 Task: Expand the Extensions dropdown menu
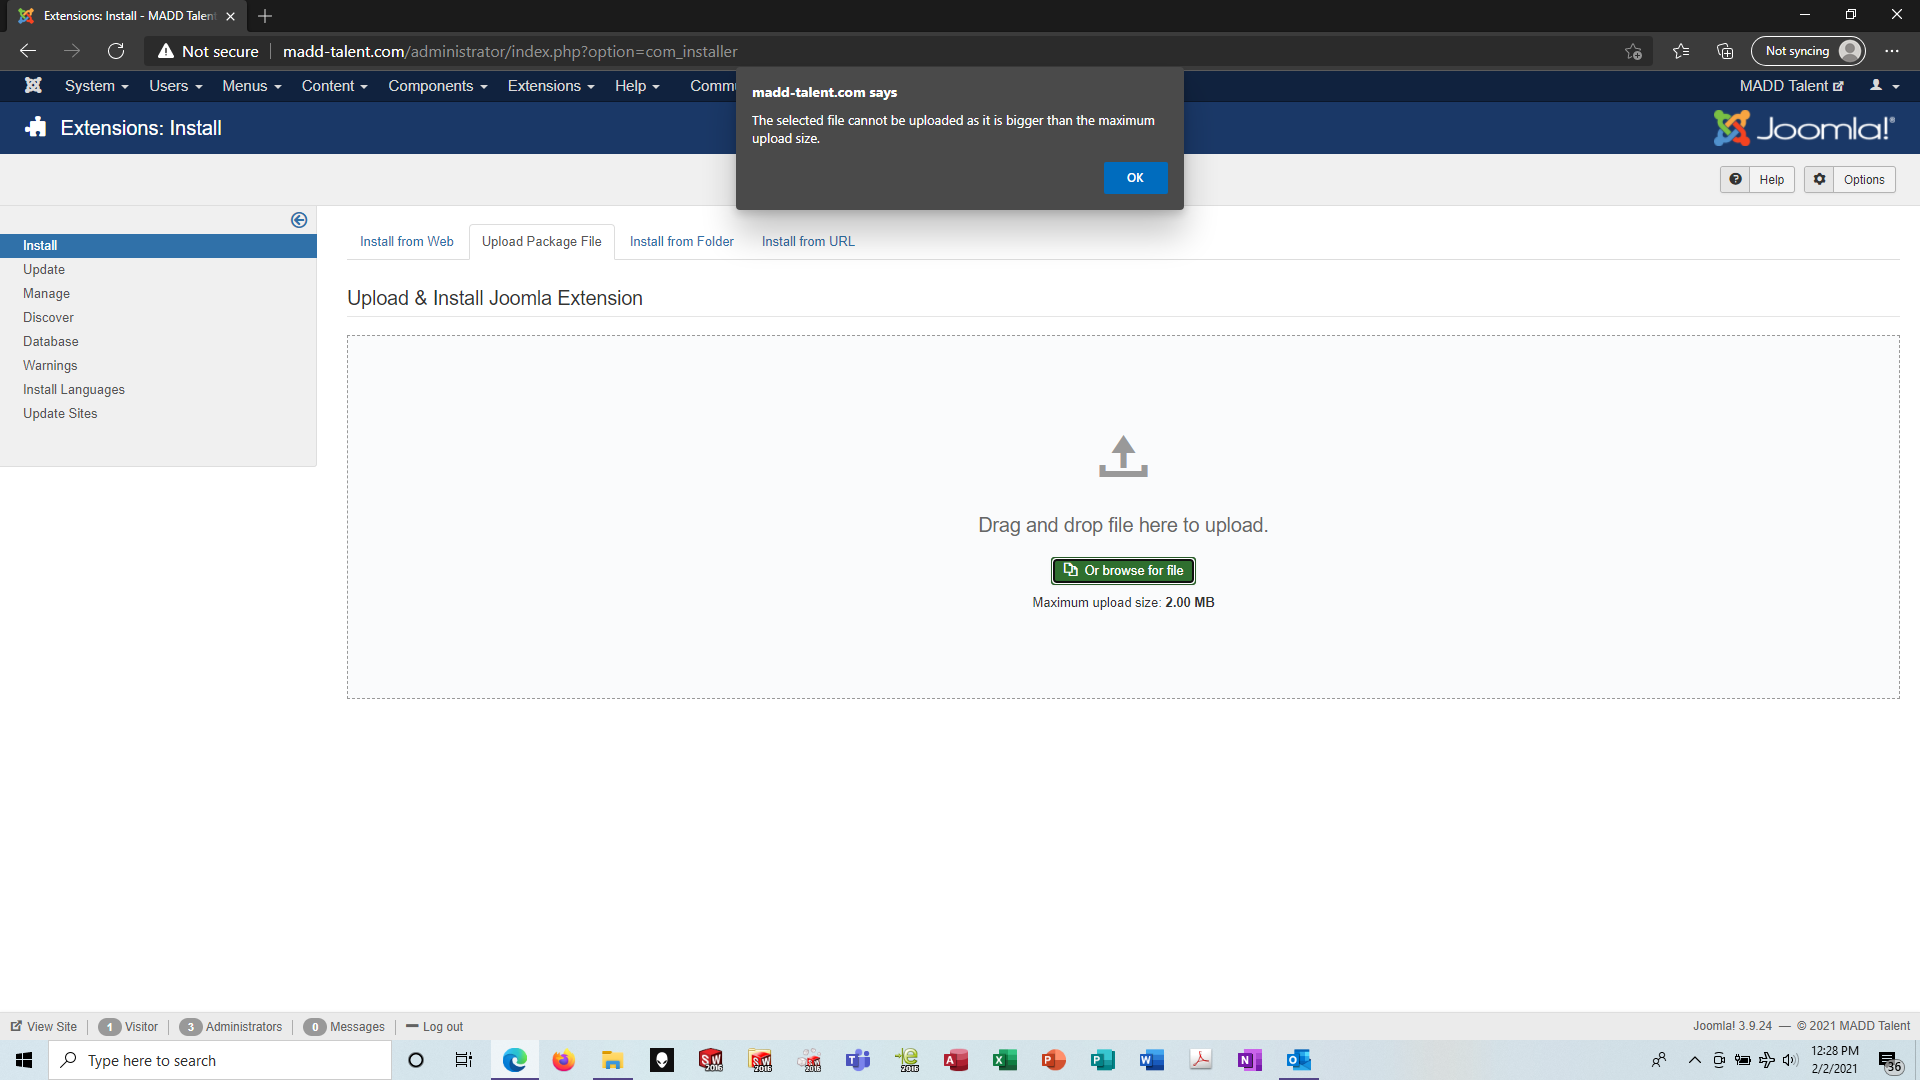(550, 86)
